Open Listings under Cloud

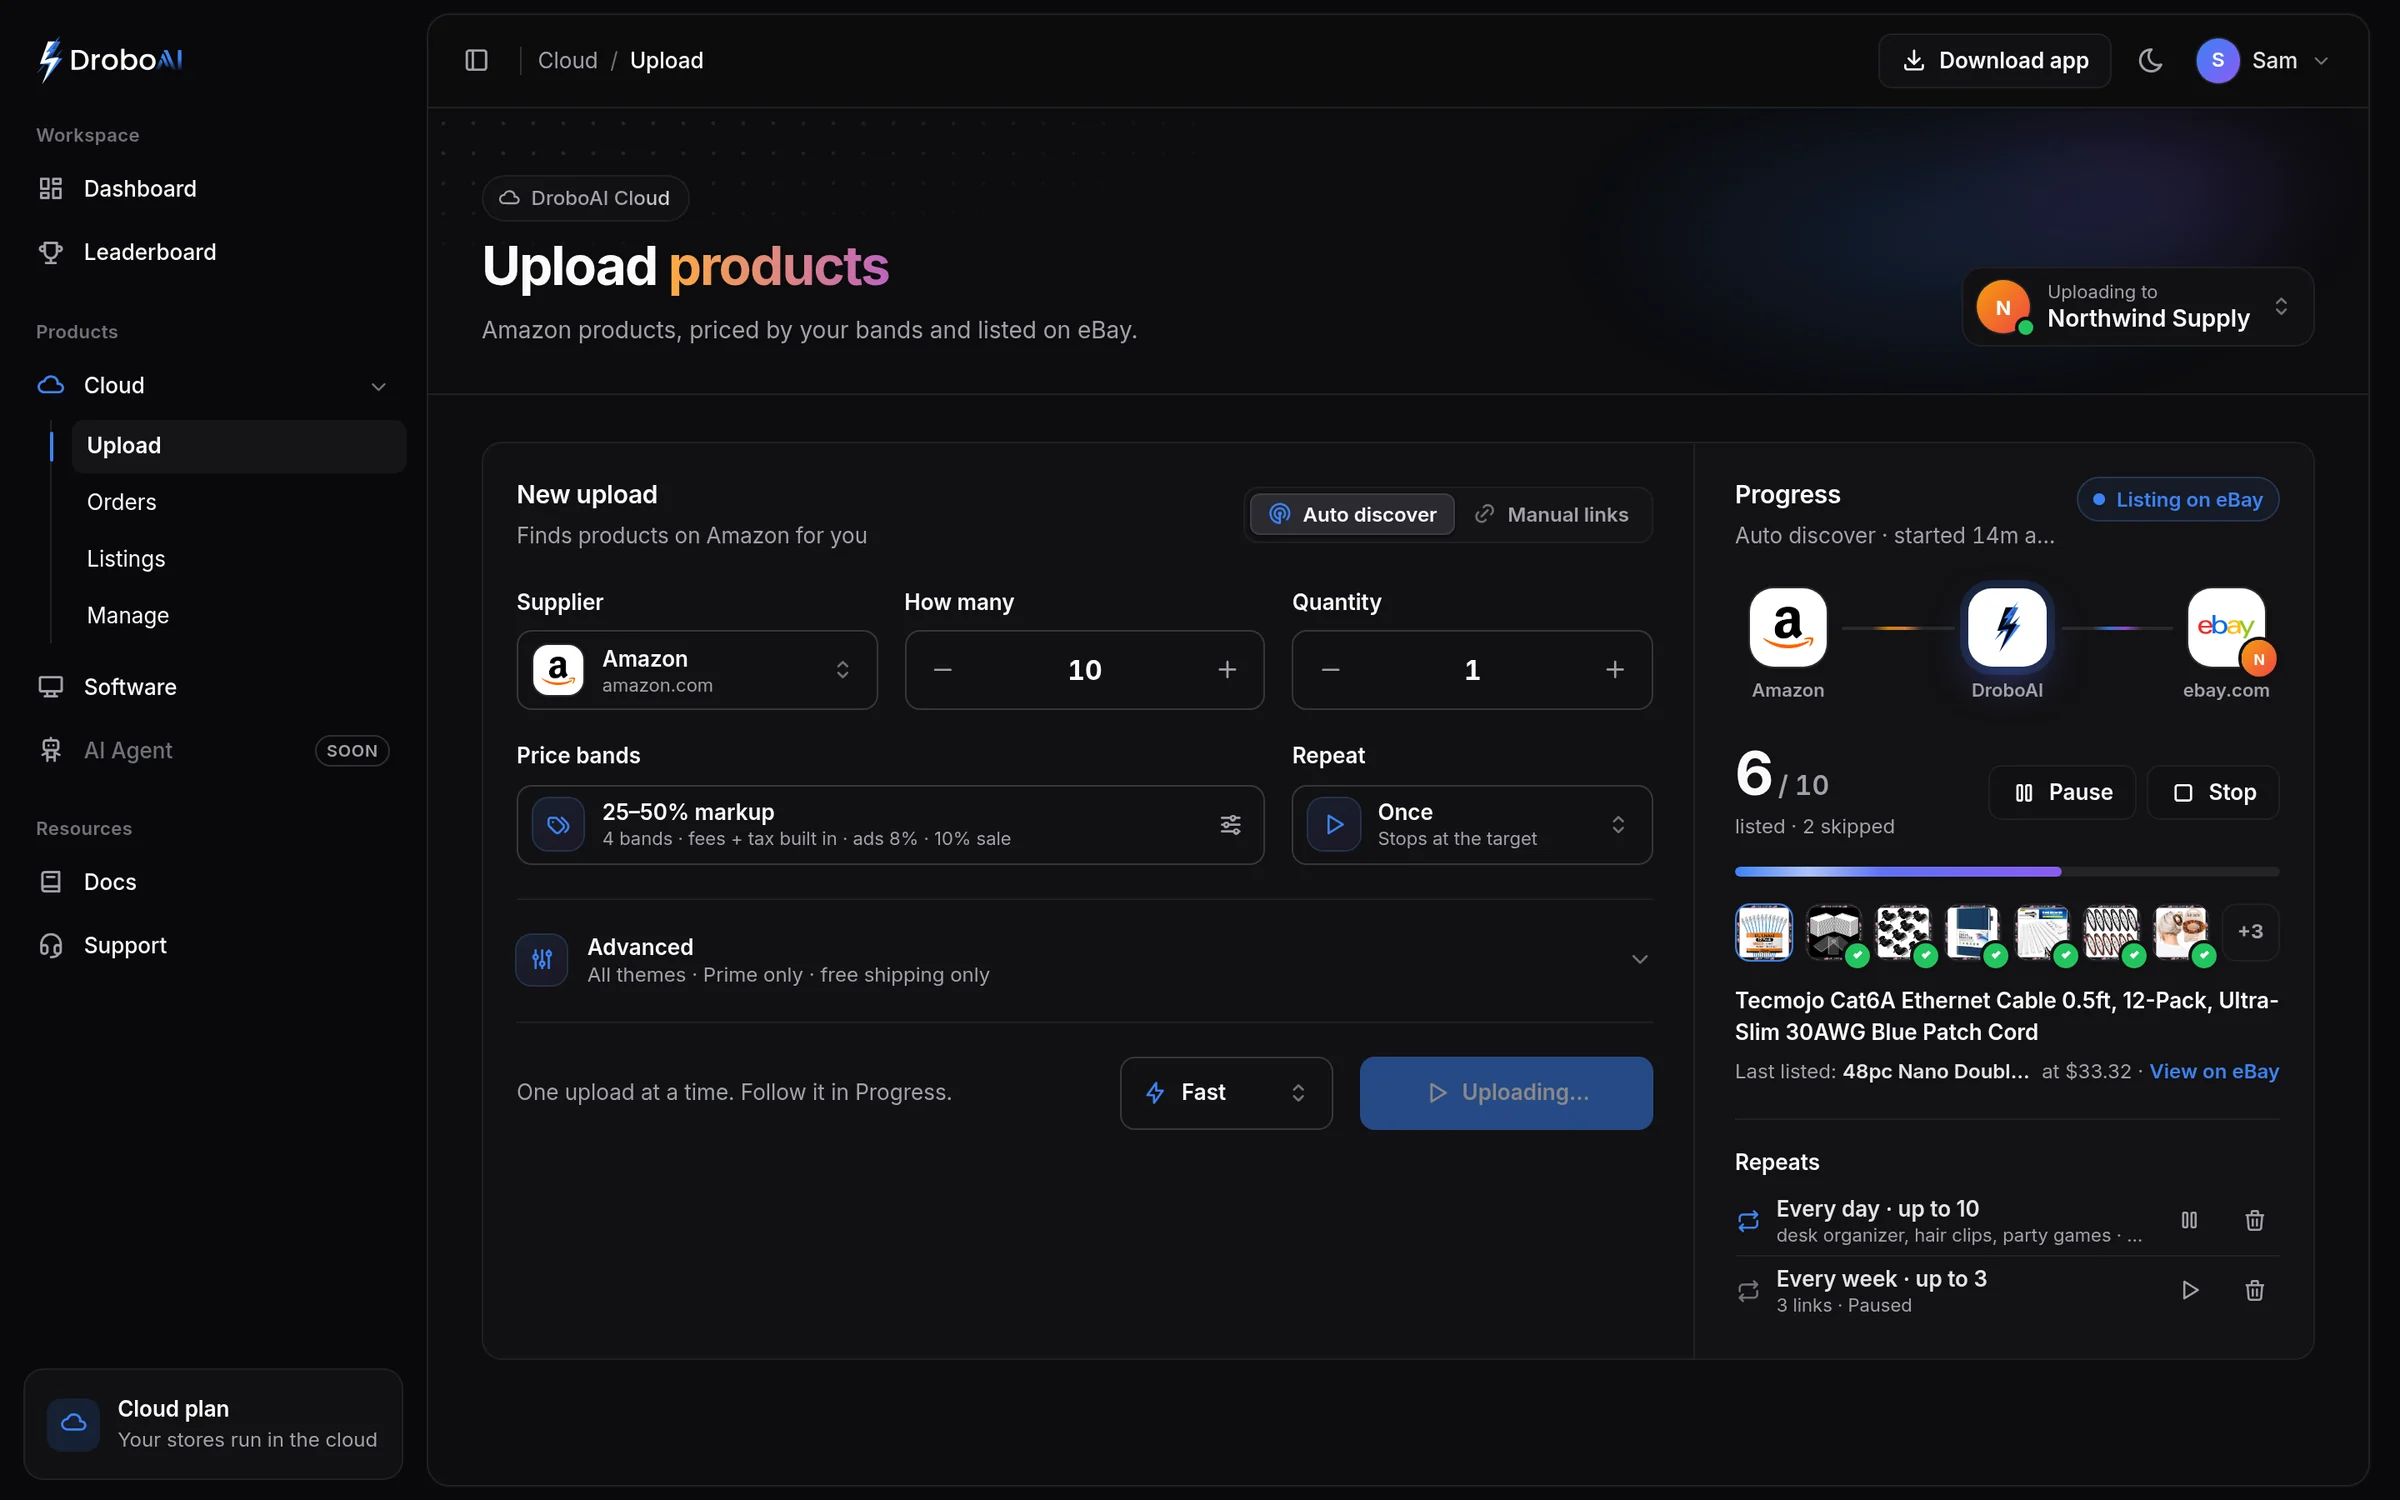click(238, 558)
